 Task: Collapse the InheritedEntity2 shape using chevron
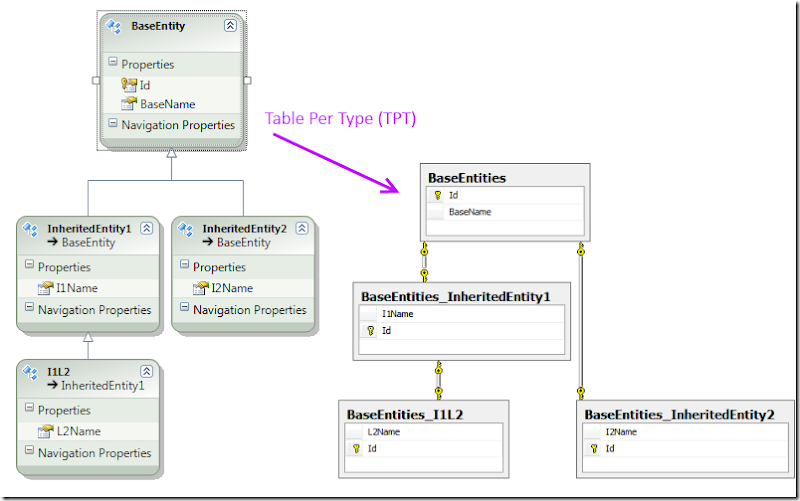pyautogui.click(x=302, y=229)
